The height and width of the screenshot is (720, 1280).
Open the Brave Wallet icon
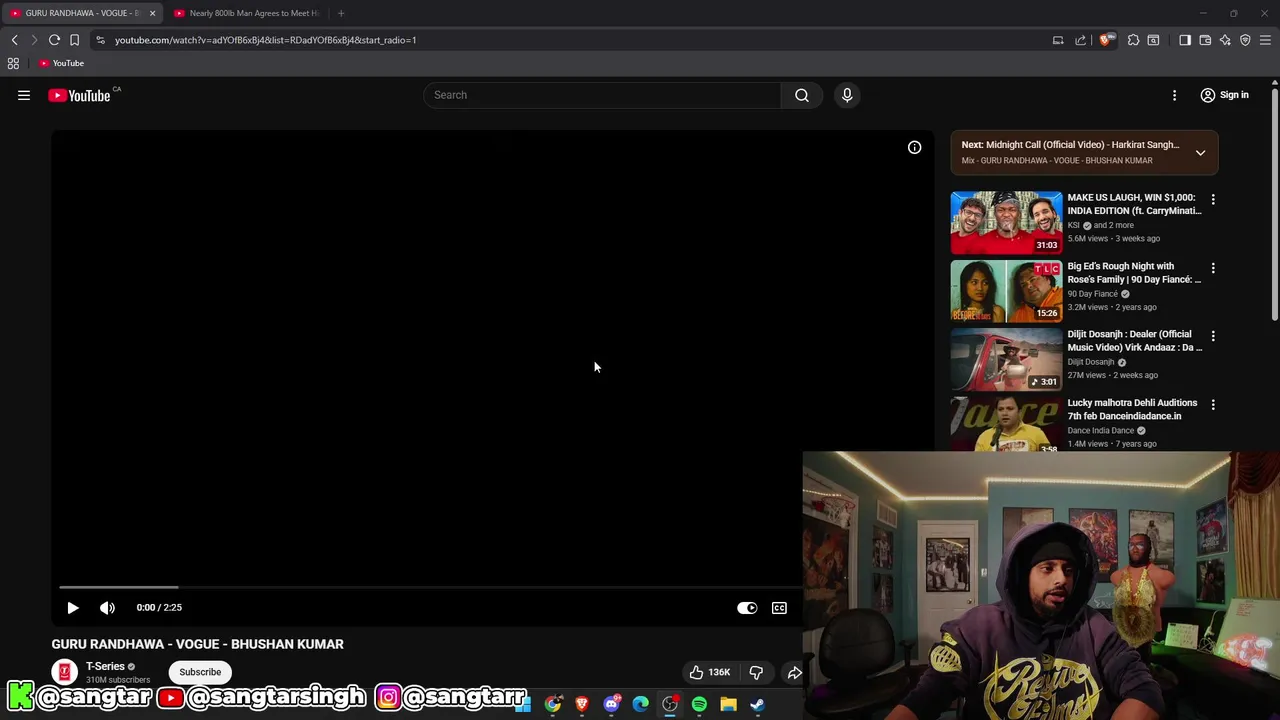[x=1205, y=40]
